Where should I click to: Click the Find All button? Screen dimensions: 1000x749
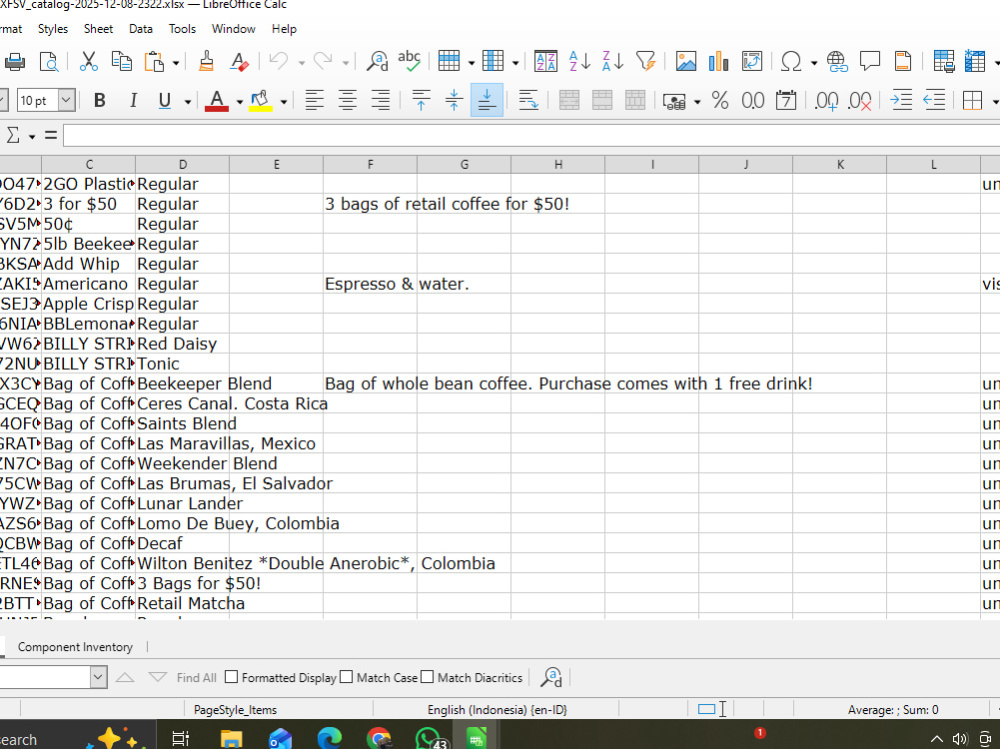pos(196,678)
